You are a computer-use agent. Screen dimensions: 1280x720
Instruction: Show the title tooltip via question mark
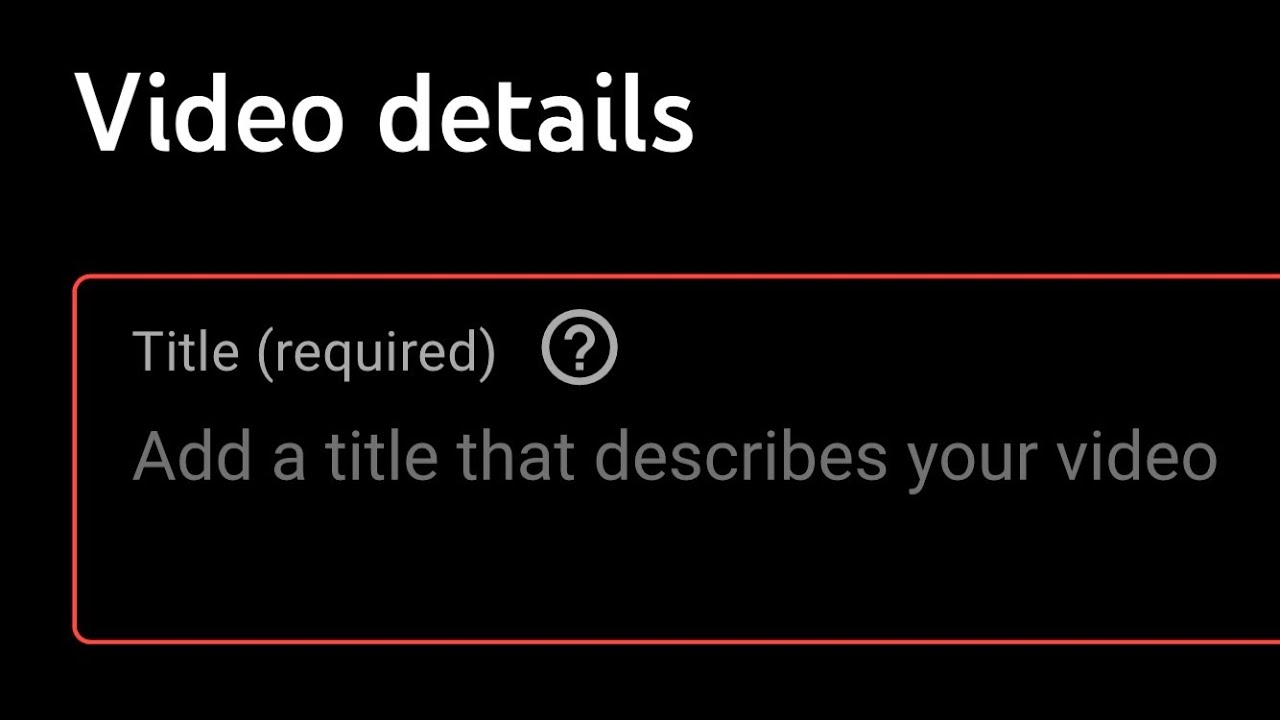click(x=579, y=348)
